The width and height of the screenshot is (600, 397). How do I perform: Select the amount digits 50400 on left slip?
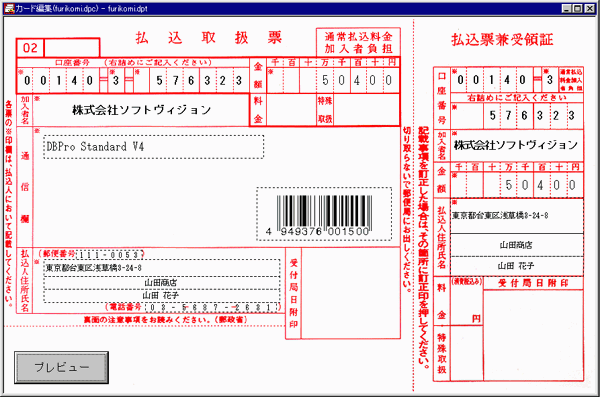click(357, 80)
